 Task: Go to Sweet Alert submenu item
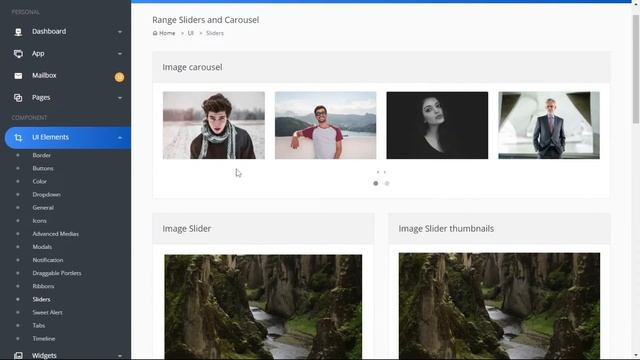[47, 312]
